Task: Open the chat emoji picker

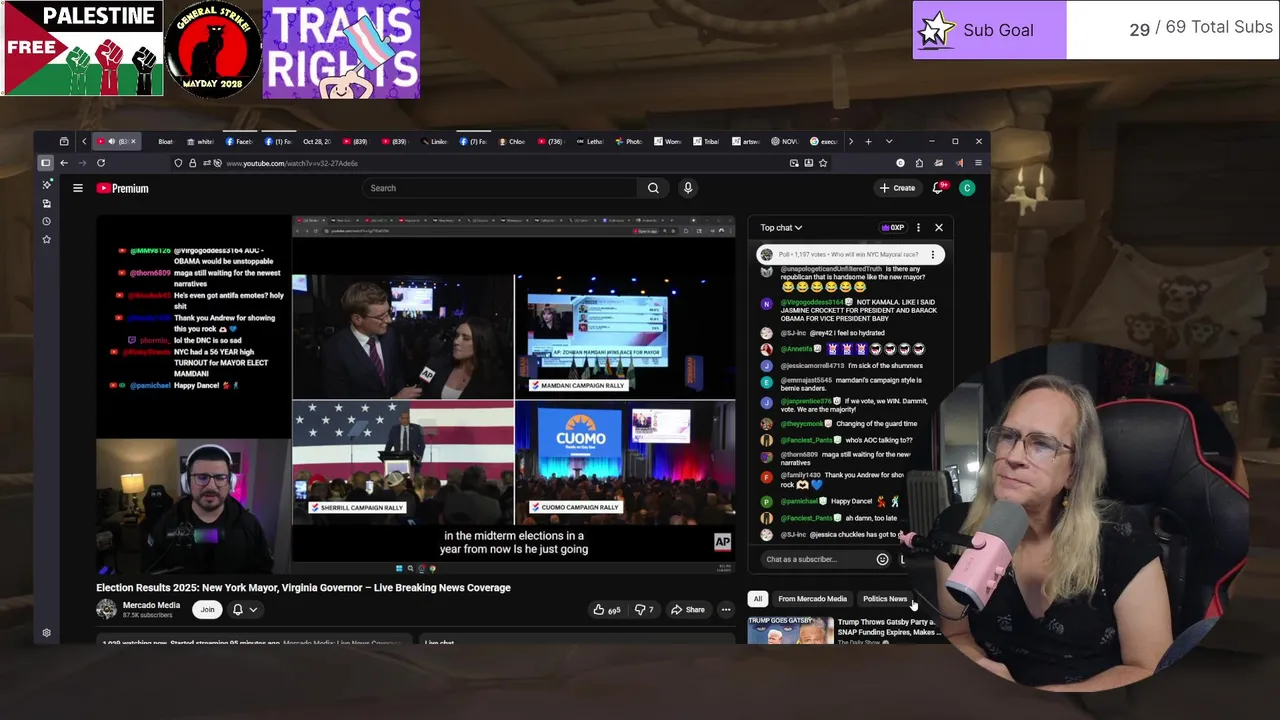Action: 882,559
